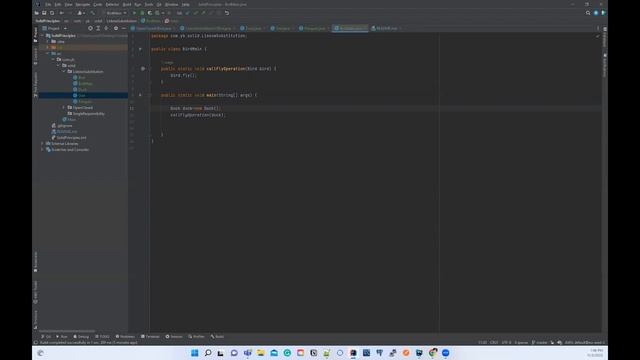
Task: Click Expand All in Project panel
Action: [98, 29]
